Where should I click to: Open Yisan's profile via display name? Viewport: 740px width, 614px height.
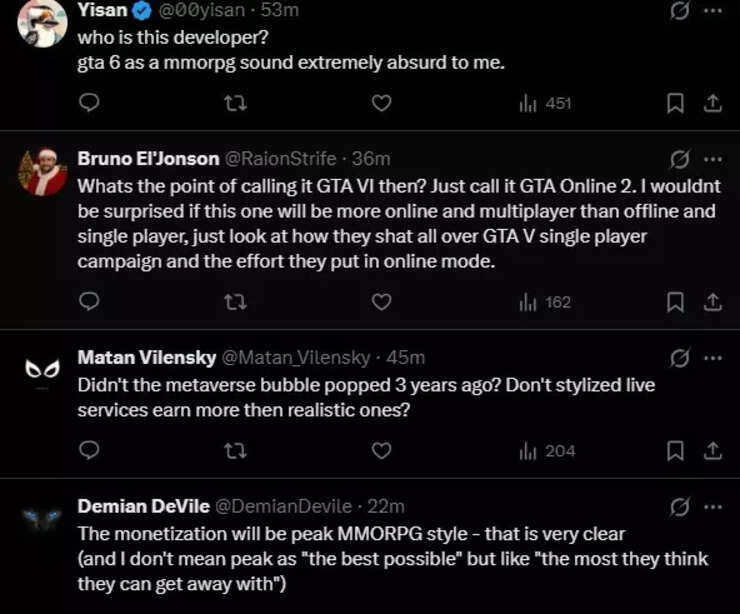tap(103, 10)
